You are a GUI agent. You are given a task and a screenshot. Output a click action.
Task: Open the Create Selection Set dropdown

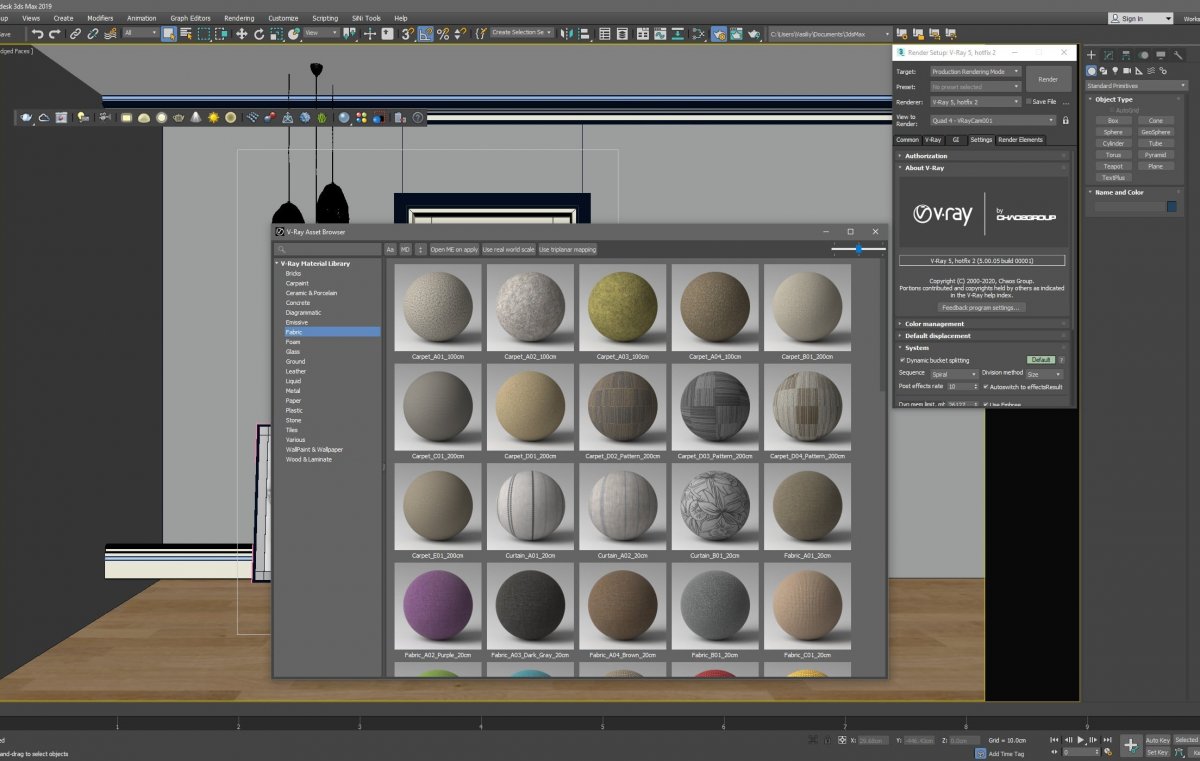click(522, 33)
